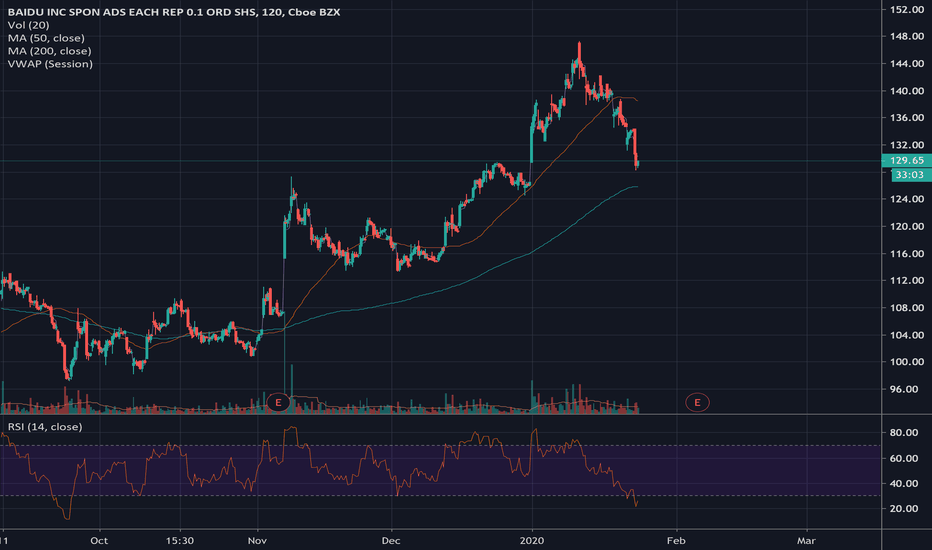Screen dimensions: 932x550
Task: Select the RSI (14, close) indicator legend
Action: tap(45, 427)
